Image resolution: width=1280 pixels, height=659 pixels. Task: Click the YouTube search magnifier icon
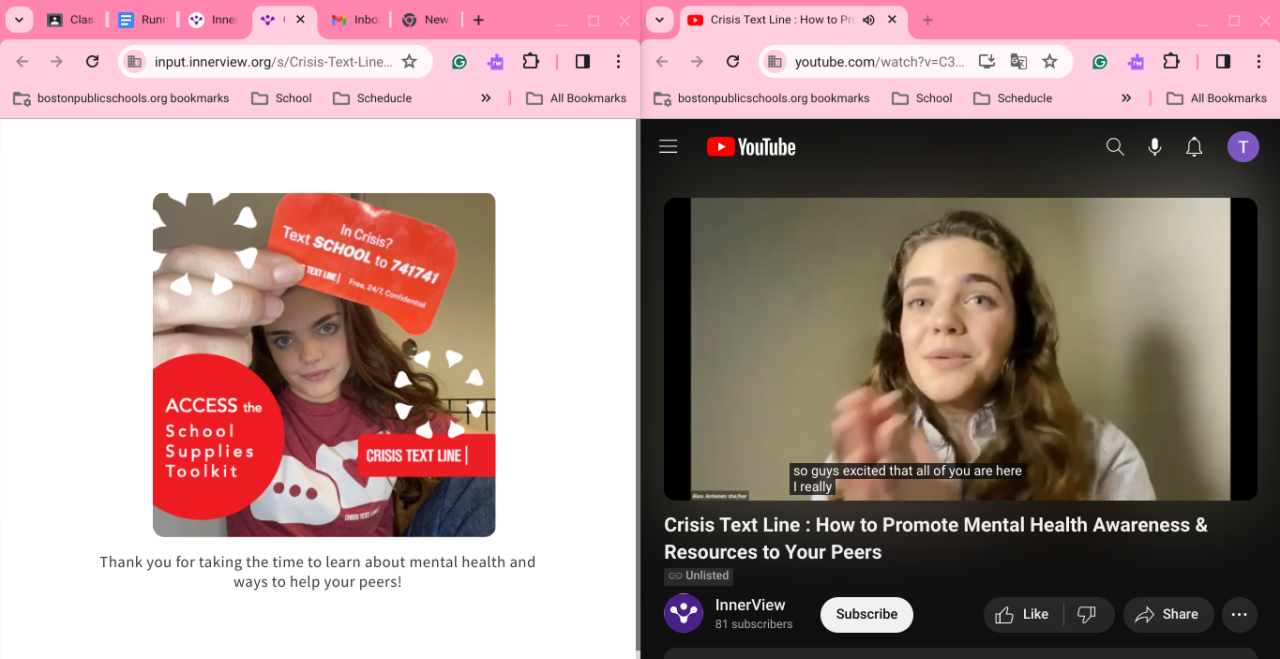tap(1115, 147)
